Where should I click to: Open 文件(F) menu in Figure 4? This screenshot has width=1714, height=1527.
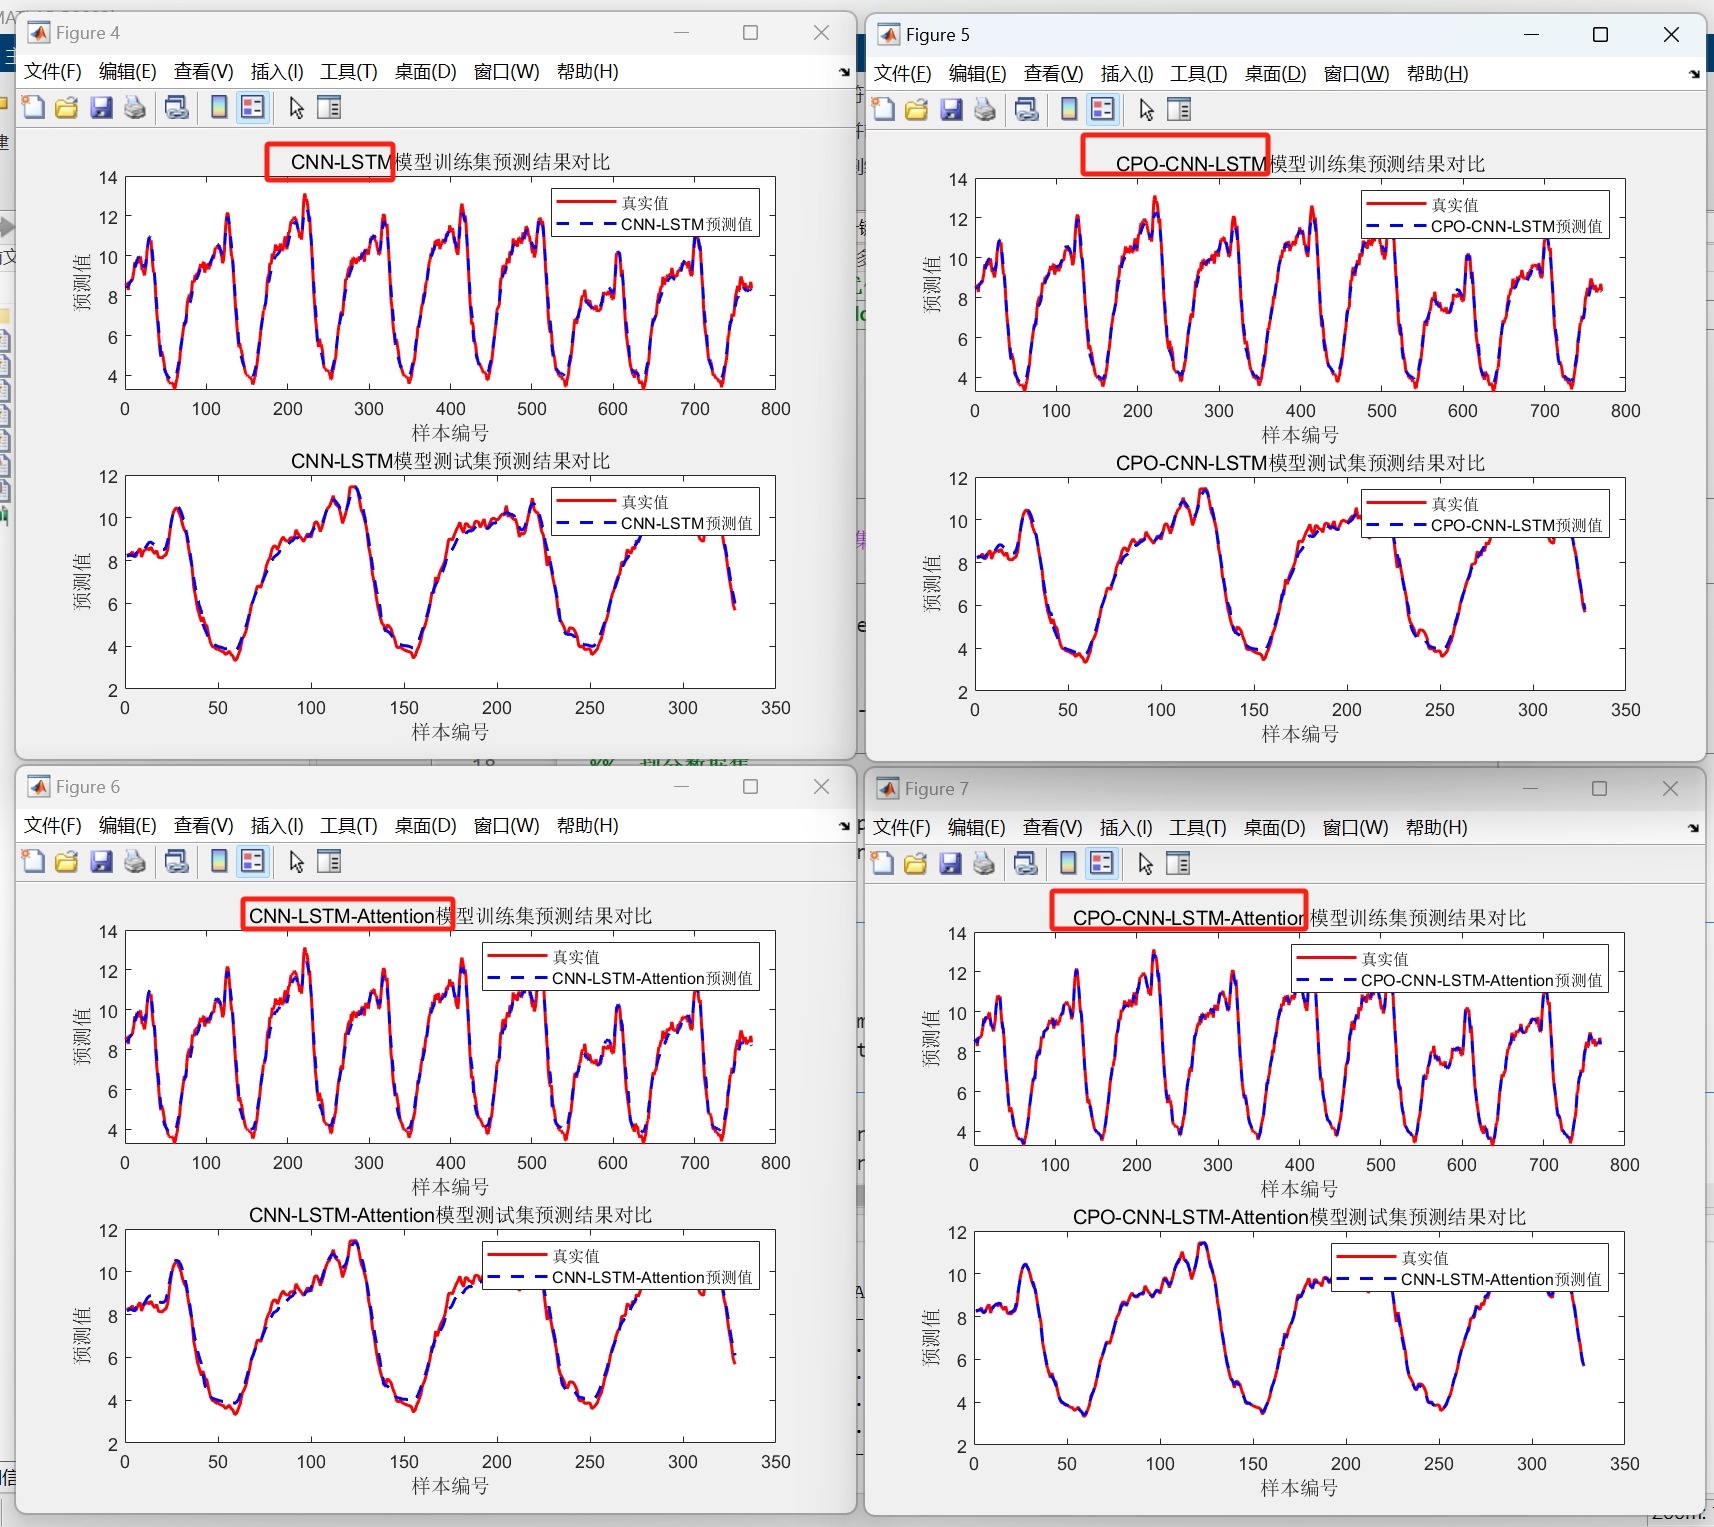point(53,71)
